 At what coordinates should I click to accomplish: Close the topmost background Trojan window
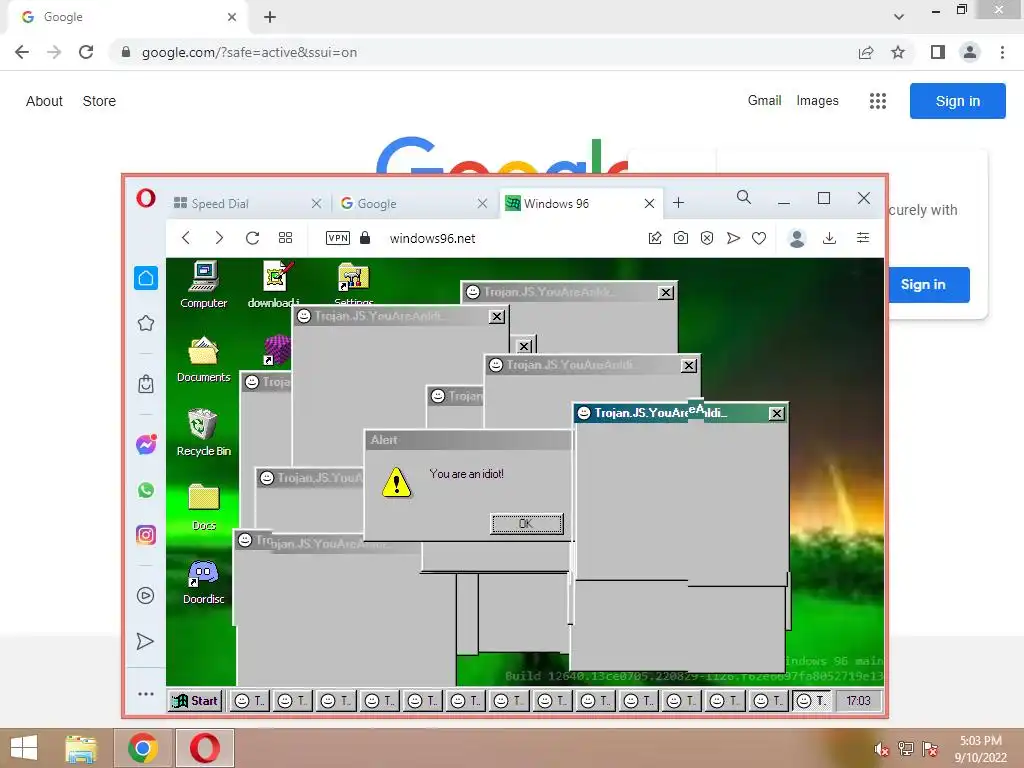(665, 293)
